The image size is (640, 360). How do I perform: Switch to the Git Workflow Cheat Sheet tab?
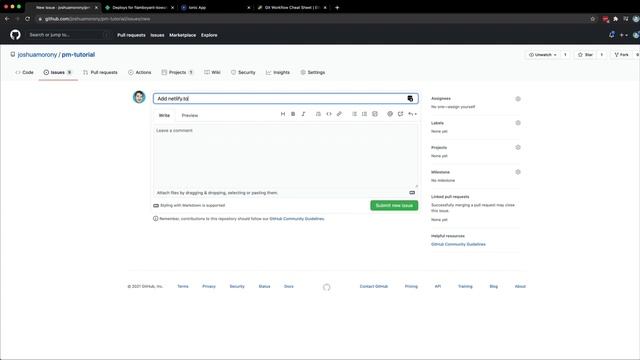[x=292, y=7]
